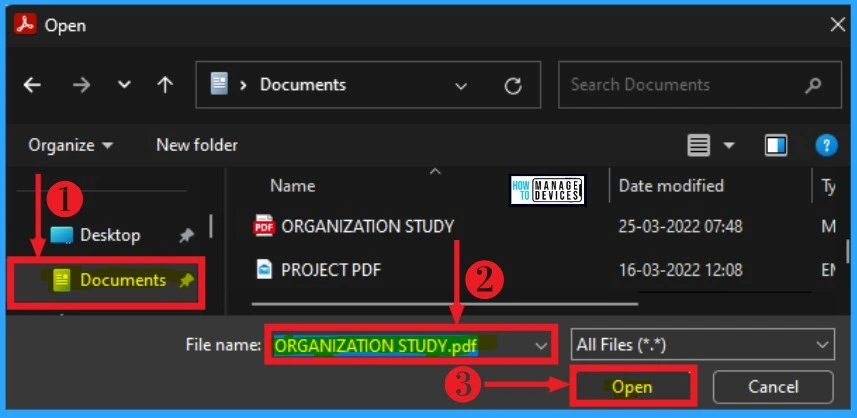Open the Organize menu
Image resolution: width=857 pixels, height=418 pixels.
point(69,146)
